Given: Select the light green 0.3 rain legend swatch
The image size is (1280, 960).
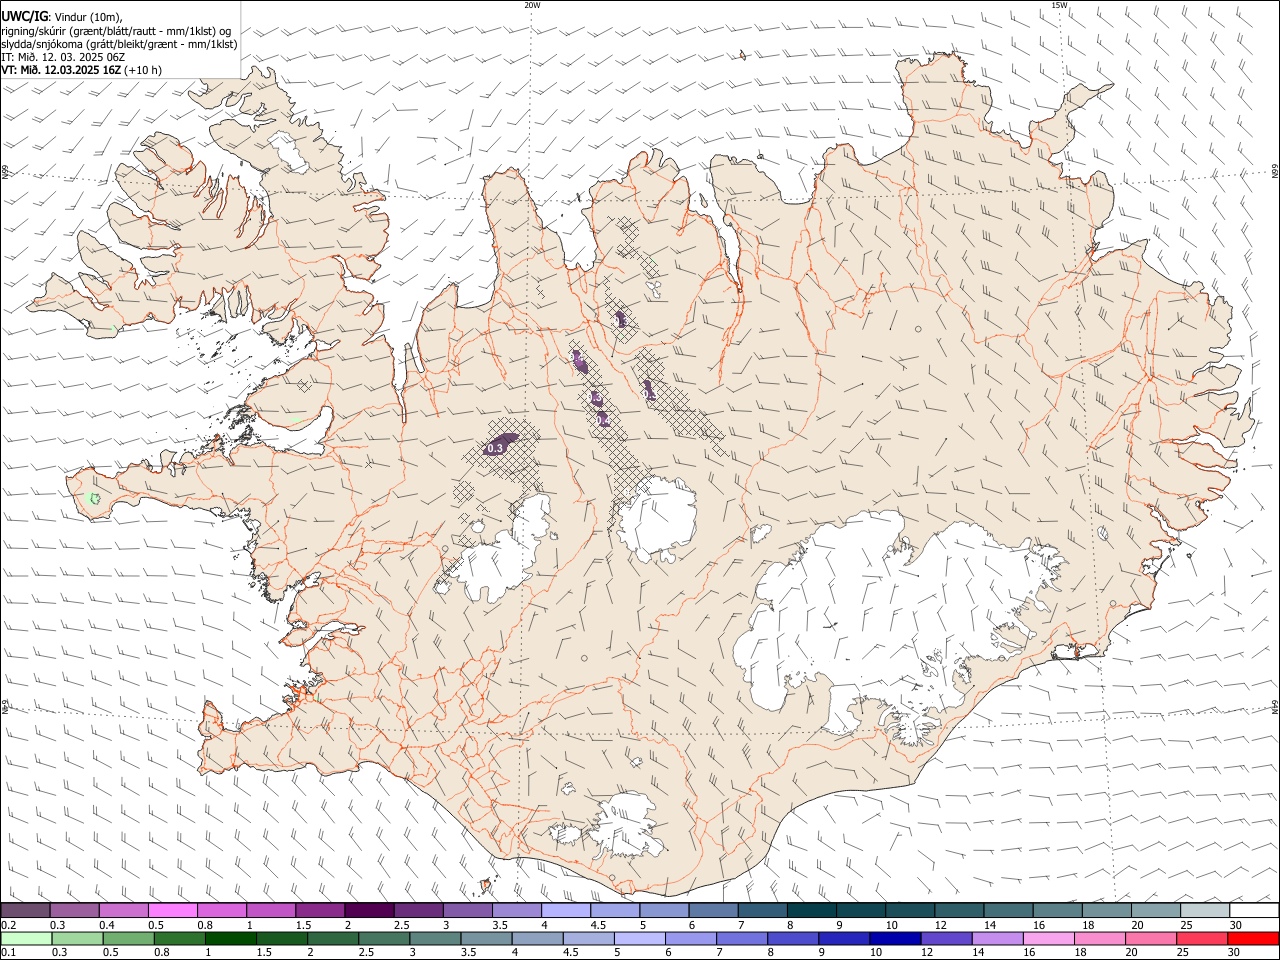Looking at the screenshot, I should (77, 939).
